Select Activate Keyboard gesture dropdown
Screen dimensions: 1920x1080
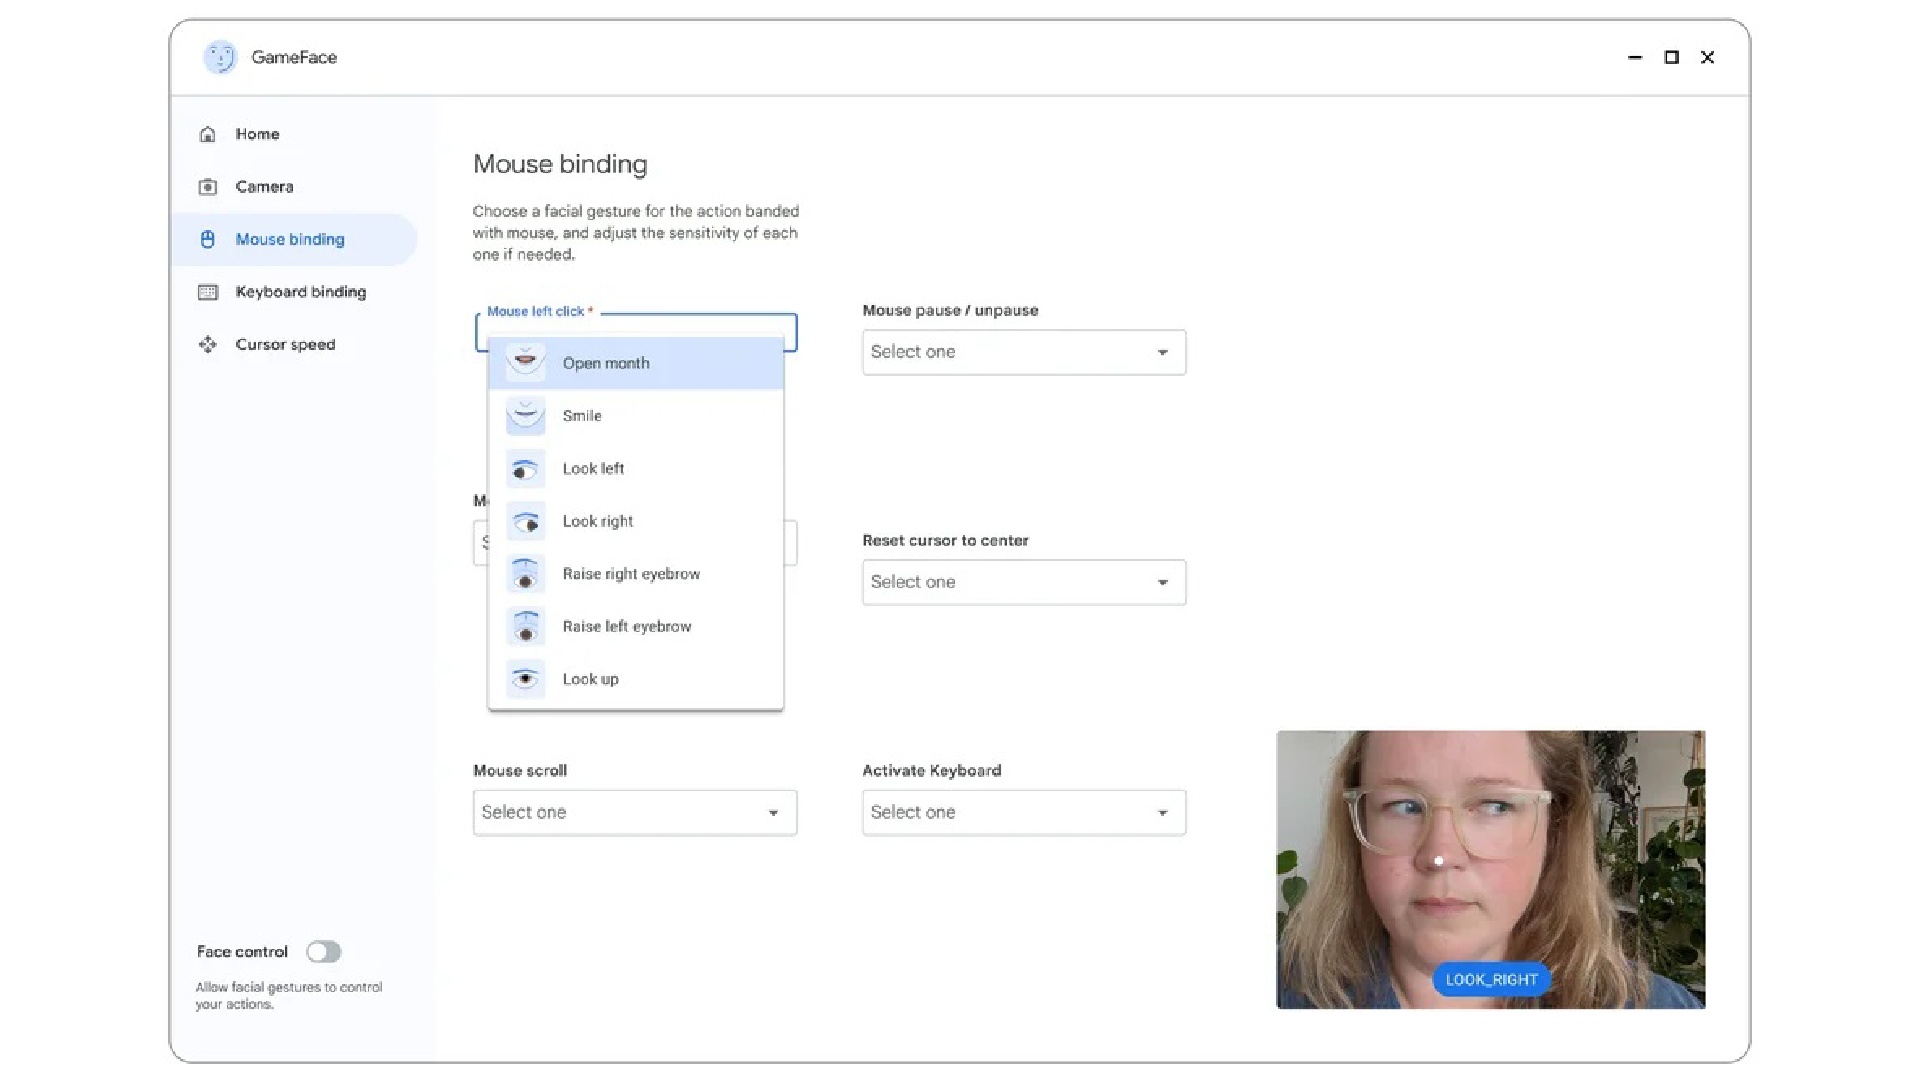pyautogui.click(x=1023, y=811)
